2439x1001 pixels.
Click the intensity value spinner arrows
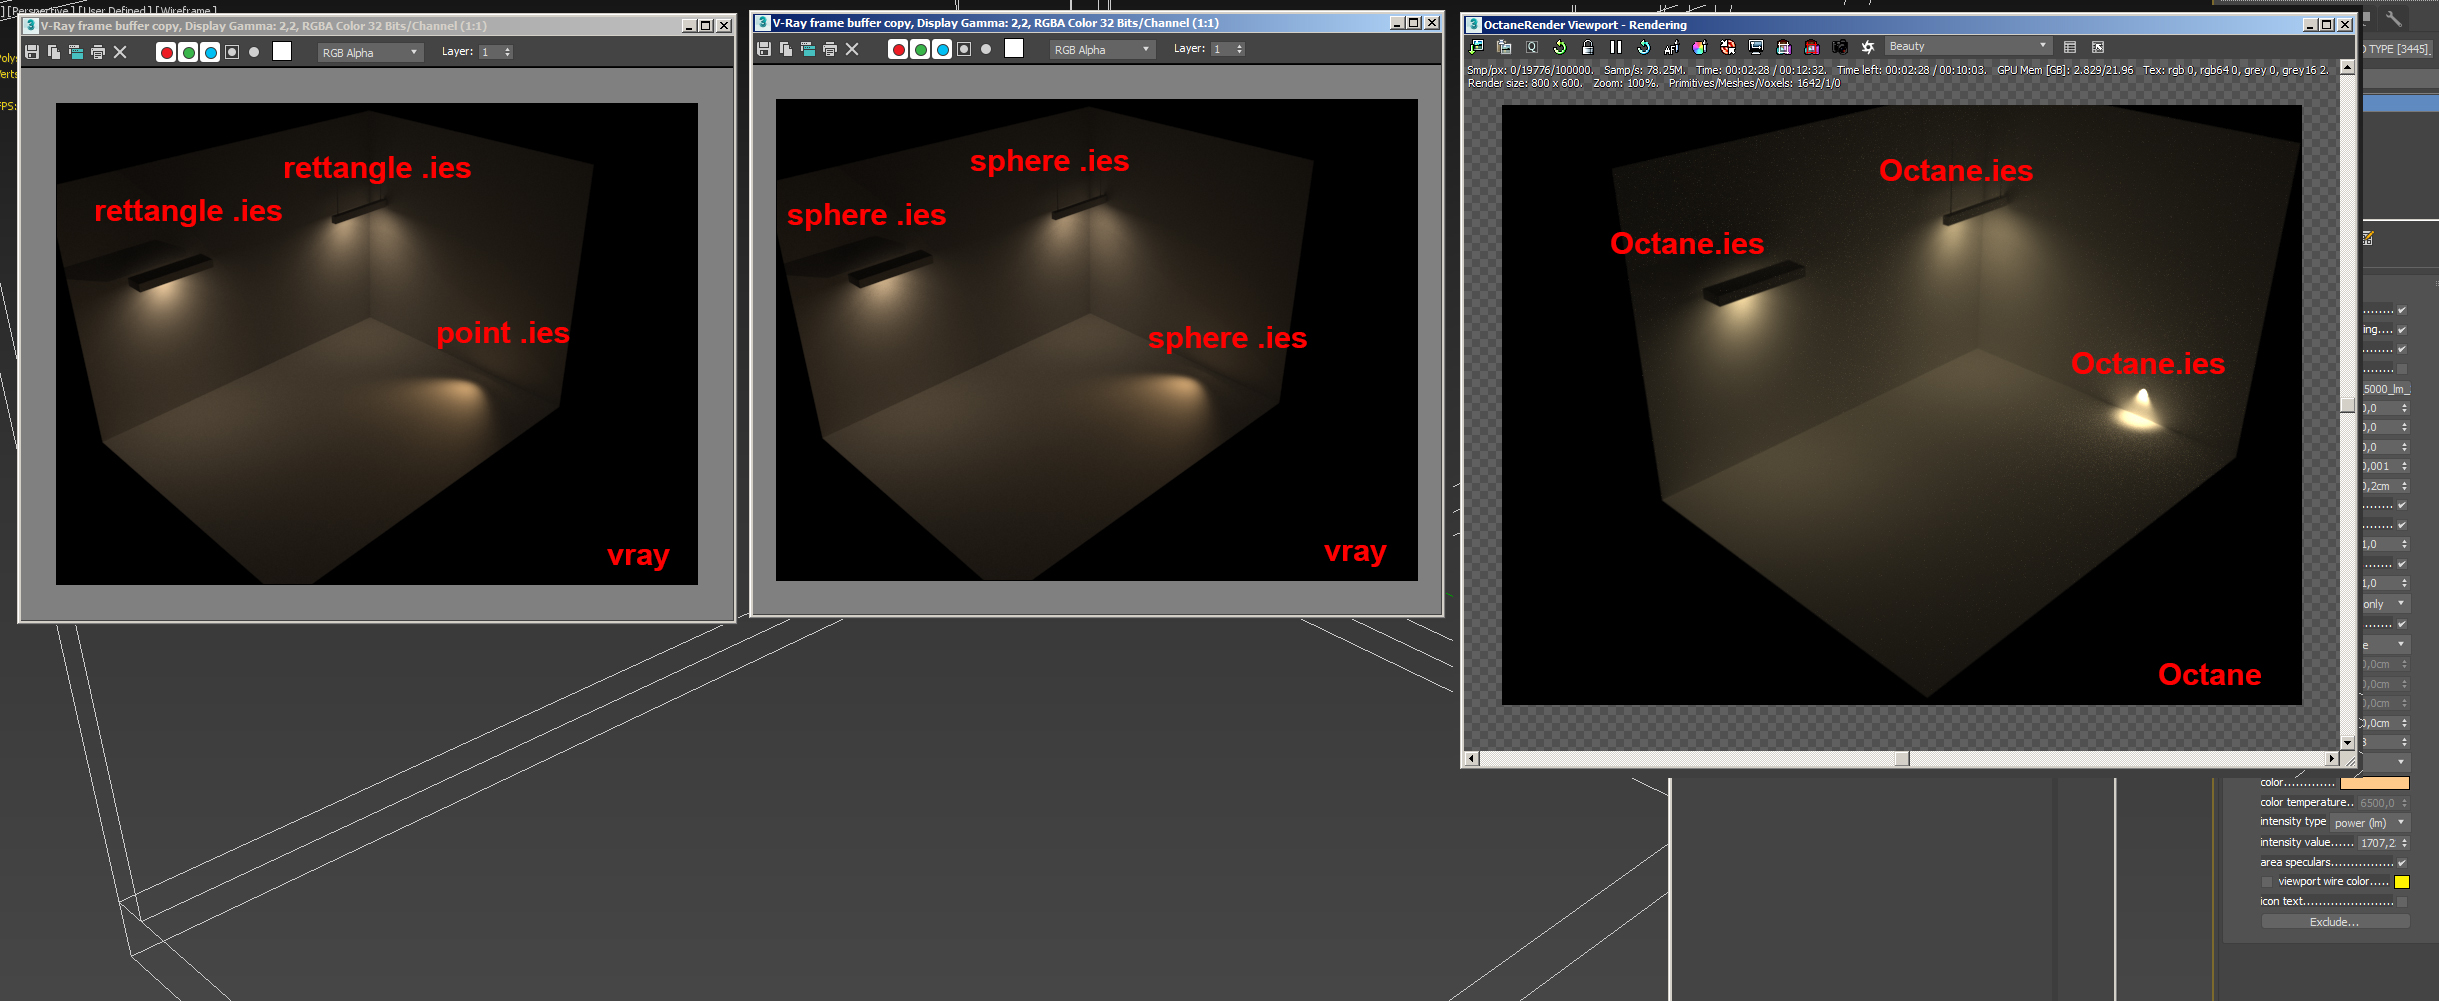pyautogui.click(x=2405, y=843)
